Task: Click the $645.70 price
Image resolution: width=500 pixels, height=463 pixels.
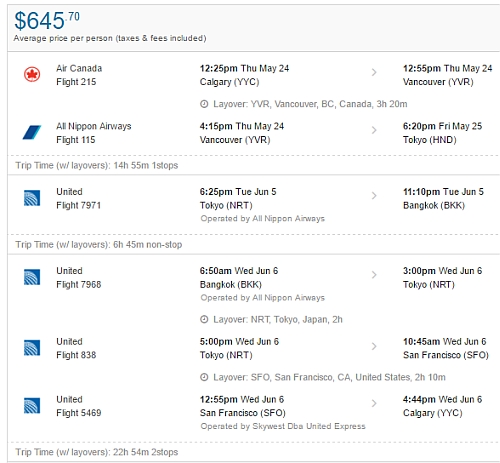Action: [x=47, y=20]
